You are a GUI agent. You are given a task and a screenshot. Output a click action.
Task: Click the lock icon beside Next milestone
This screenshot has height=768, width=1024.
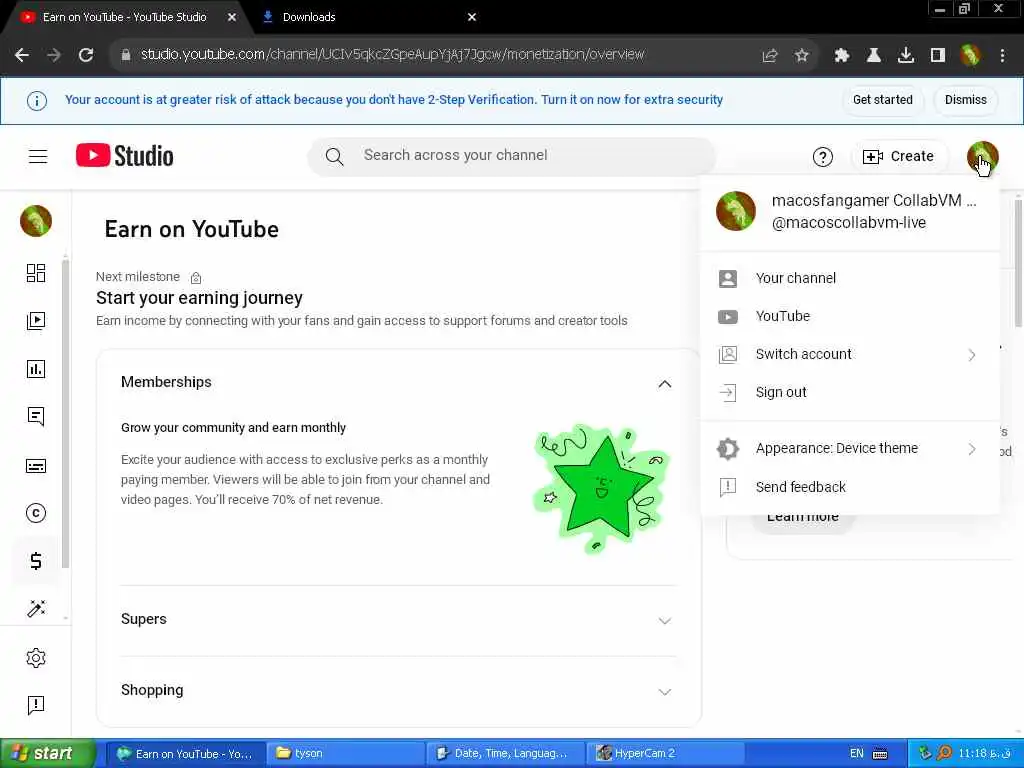[195, 278]
